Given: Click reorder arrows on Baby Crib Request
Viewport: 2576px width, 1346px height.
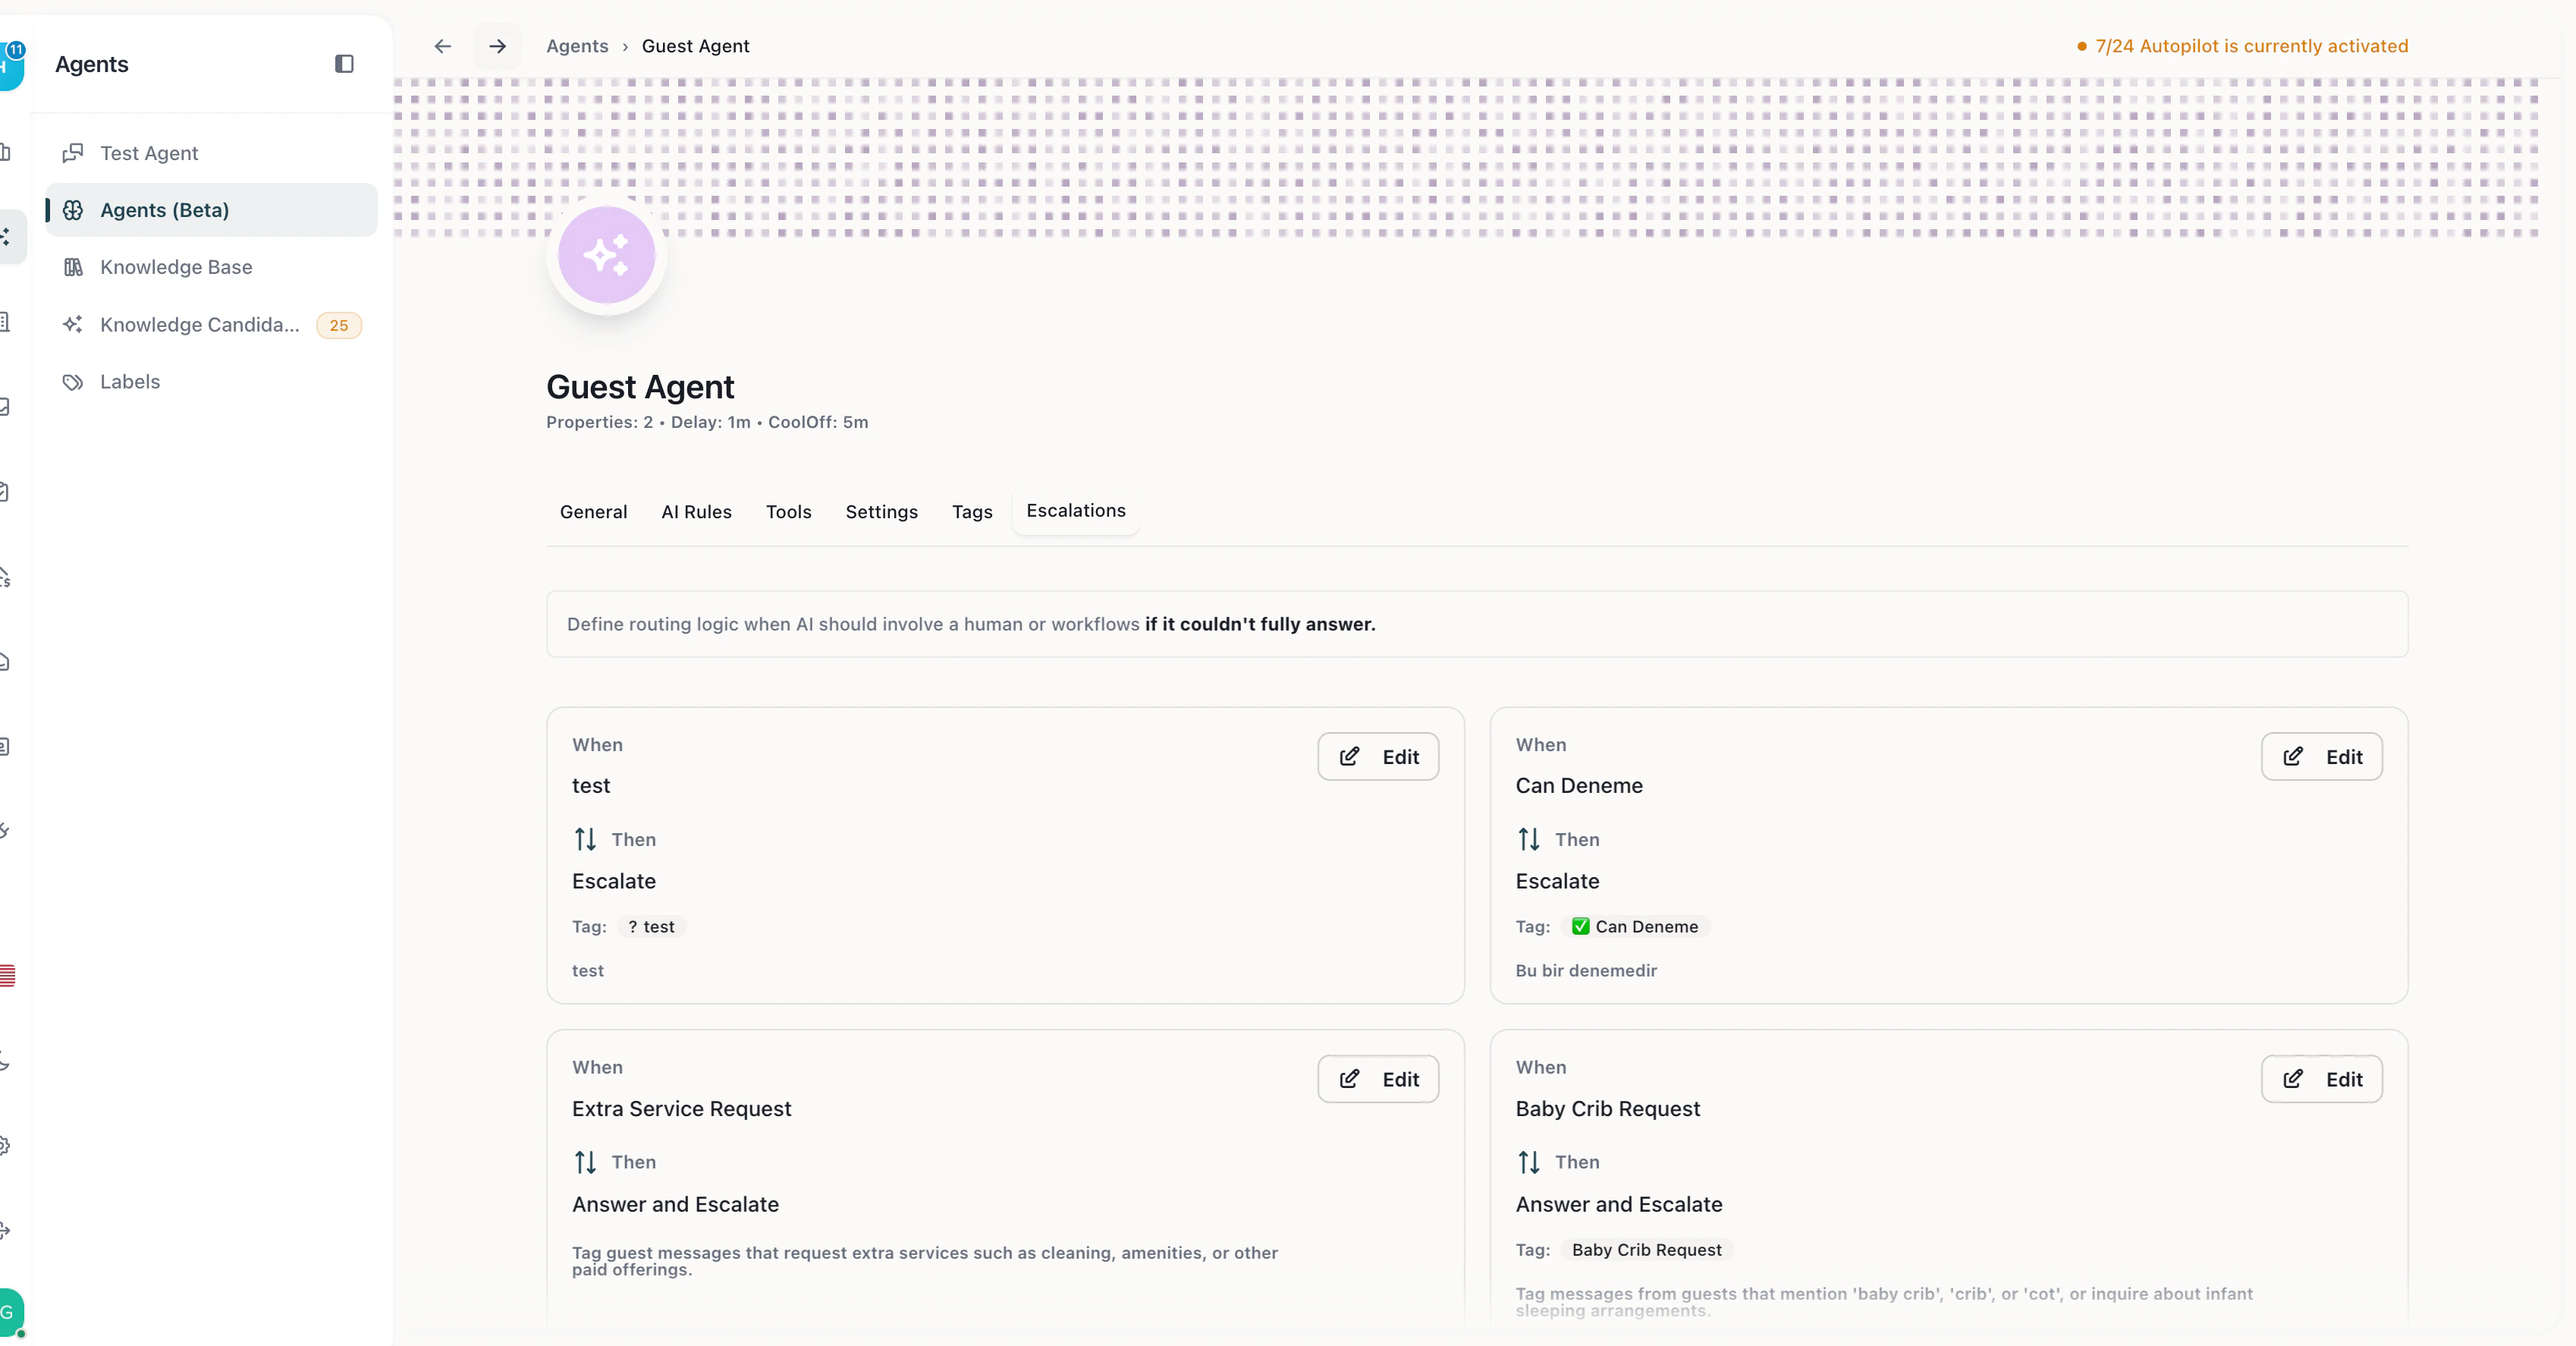Looking at the screenshot, I should tap(1528, 1162).
